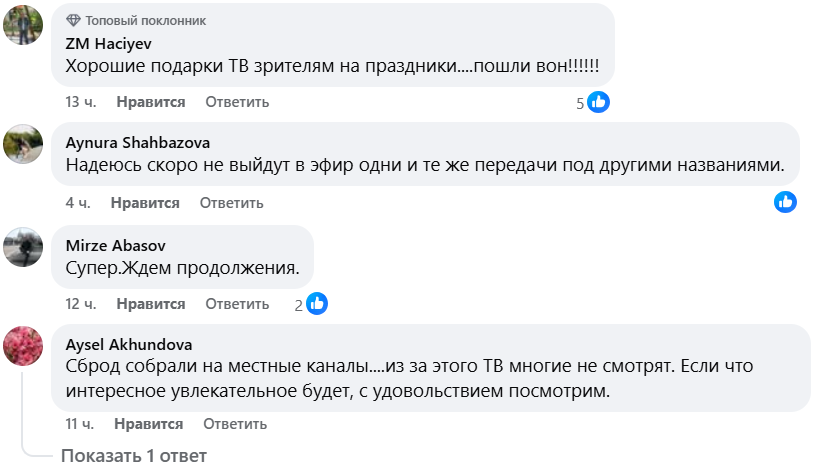This screenshot has height=473, width=840.
Task: Open ZM Haciyev's profile picture
Action: (24, 25)
